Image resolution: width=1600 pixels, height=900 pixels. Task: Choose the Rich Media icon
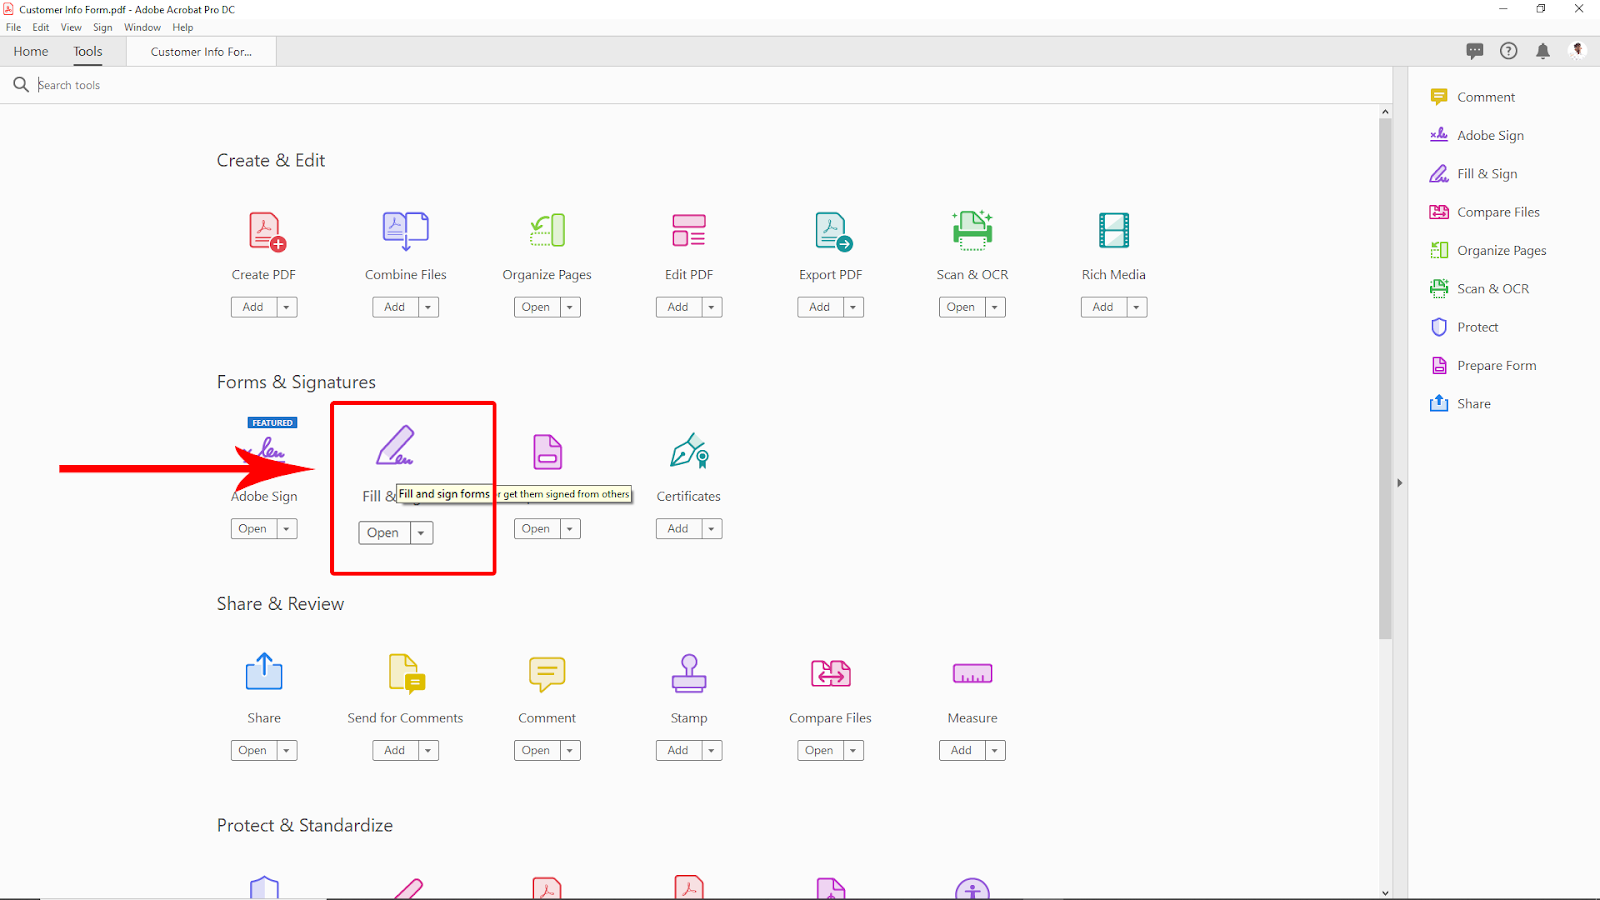point(1114,231)
